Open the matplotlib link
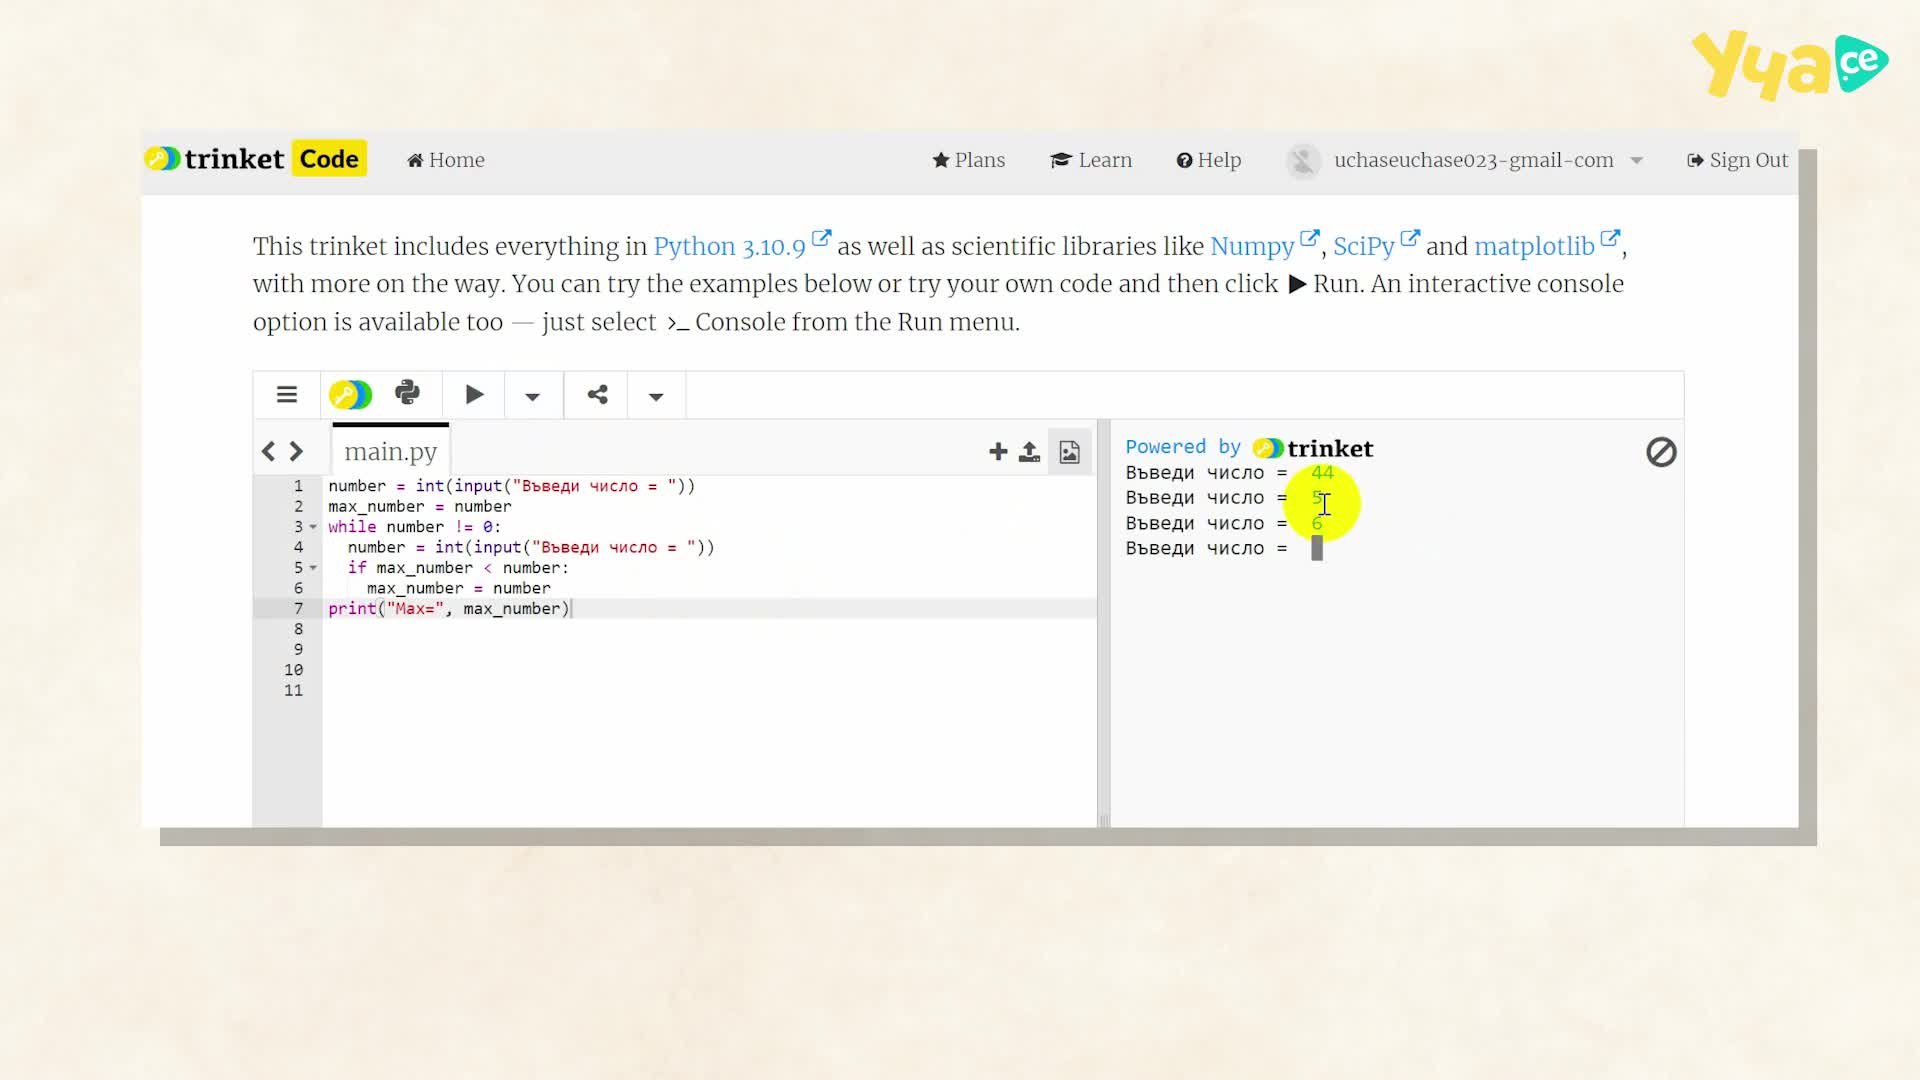 [x=1546, y=245]
